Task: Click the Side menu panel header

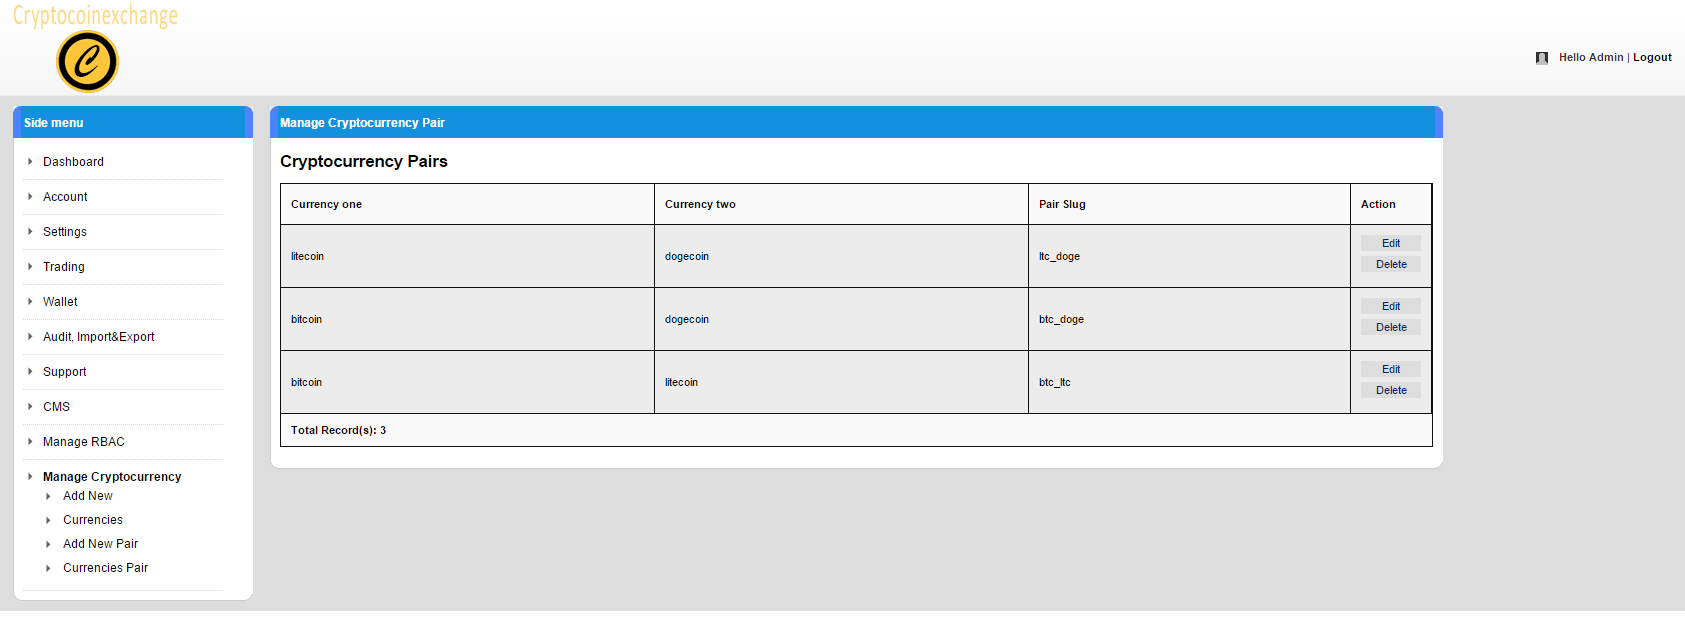Action: pos(133,122)
